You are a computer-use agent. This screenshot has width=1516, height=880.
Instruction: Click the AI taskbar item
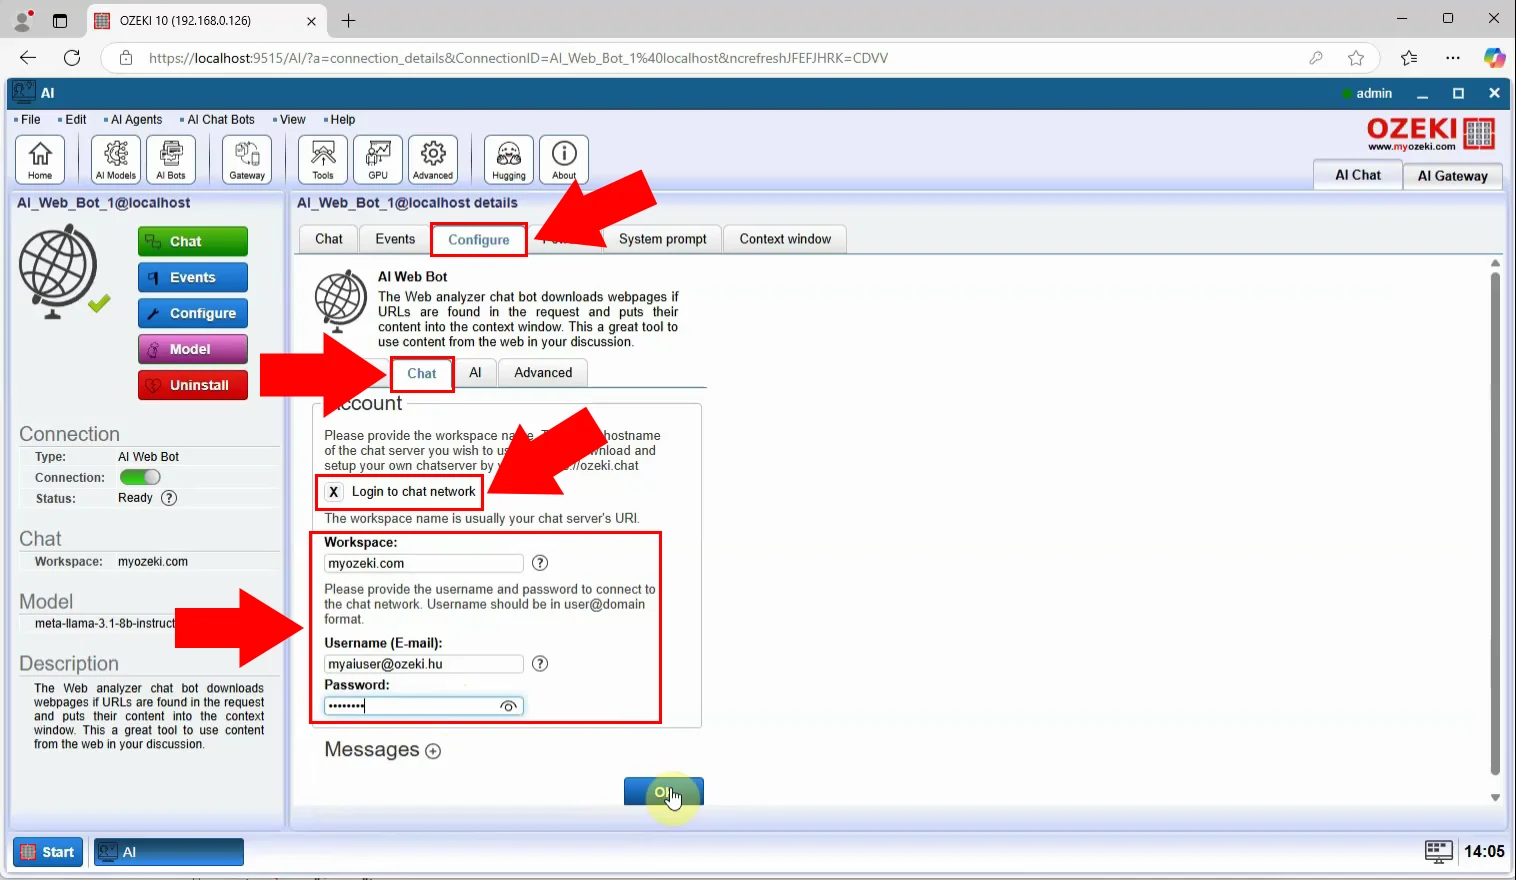pyautogui.click(x=169, y=852)
